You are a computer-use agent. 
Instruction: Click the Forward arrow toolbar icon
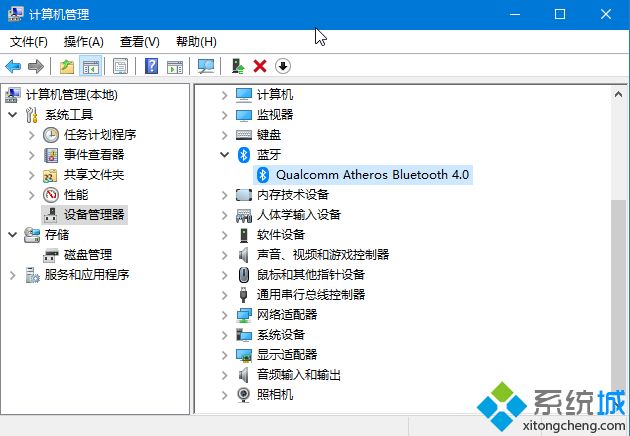click(x=35, y=66)
